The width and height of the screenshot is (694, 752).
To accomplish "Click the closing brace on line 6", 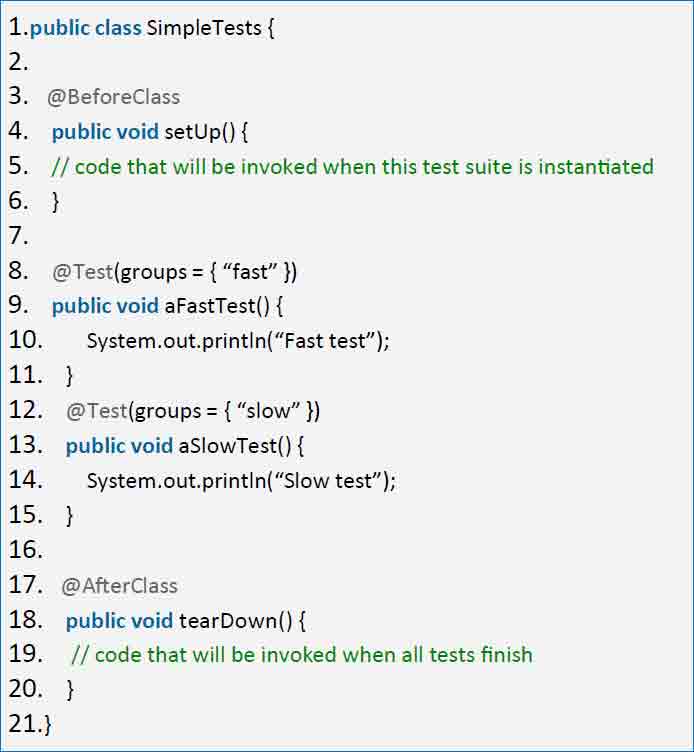I will click(56, 201).
